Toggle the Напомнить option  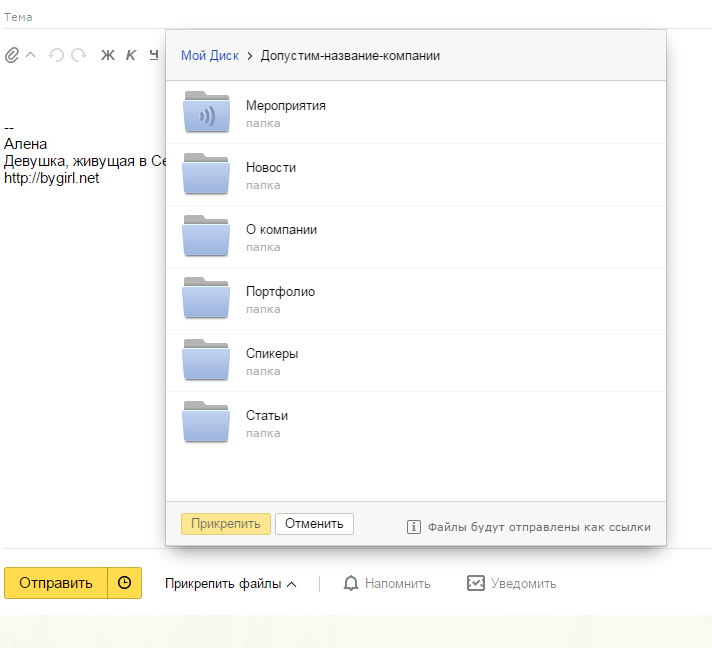point(397,584)
